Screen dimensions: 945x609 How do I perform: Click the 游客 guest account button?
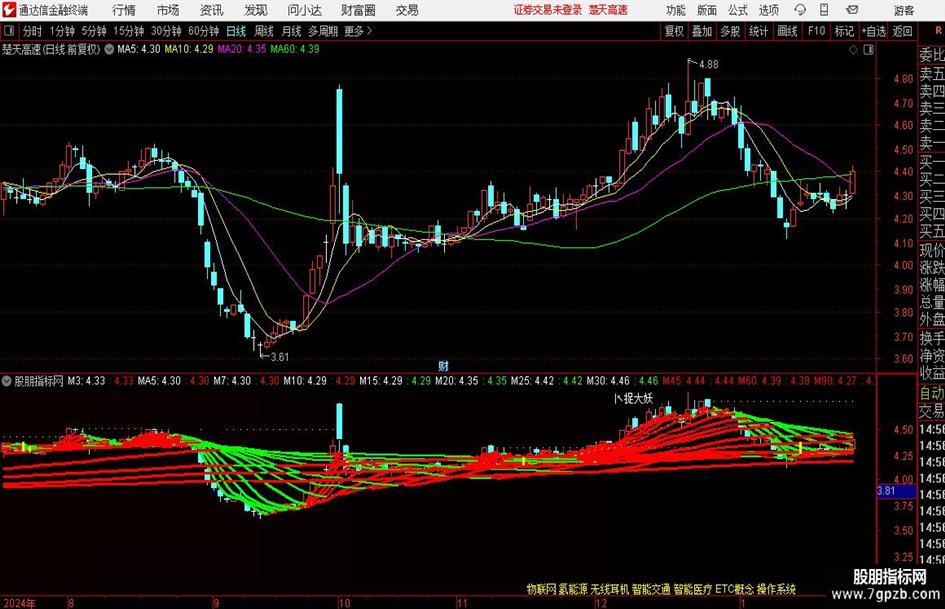(x=904, y=10)
